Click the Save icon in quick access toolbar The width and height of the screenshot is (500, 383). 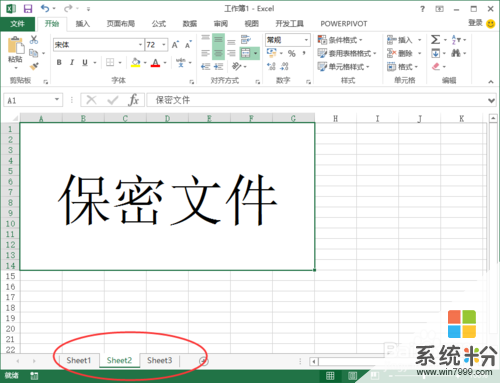(x=28, y=8)
